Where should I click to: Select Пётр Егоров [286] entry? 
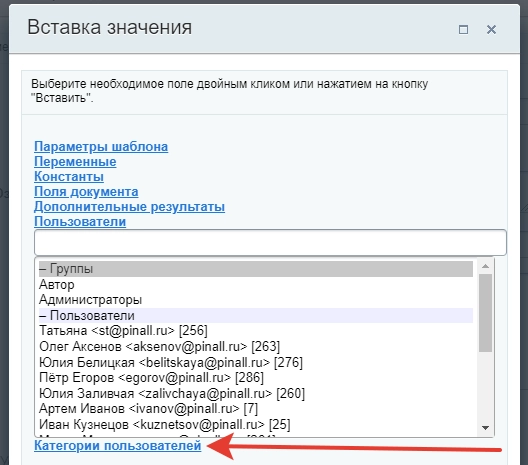[x=256, y=377]
